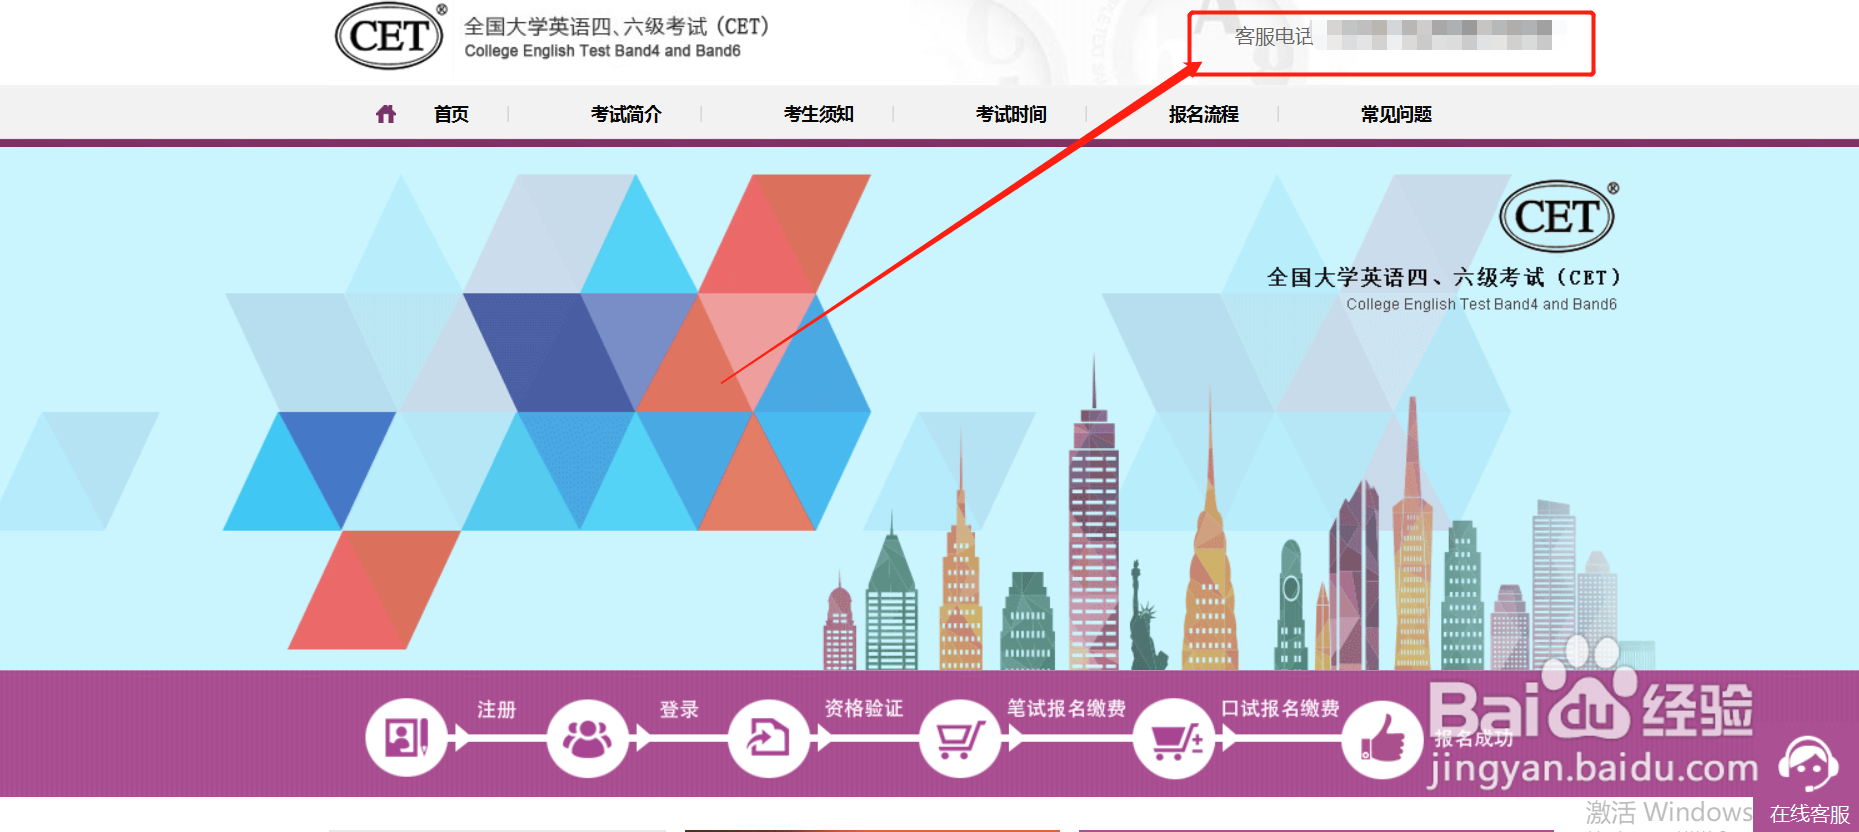Click the CET logo in the header
This screenshot has width=1859, height=832.
[x=391, y=36]
